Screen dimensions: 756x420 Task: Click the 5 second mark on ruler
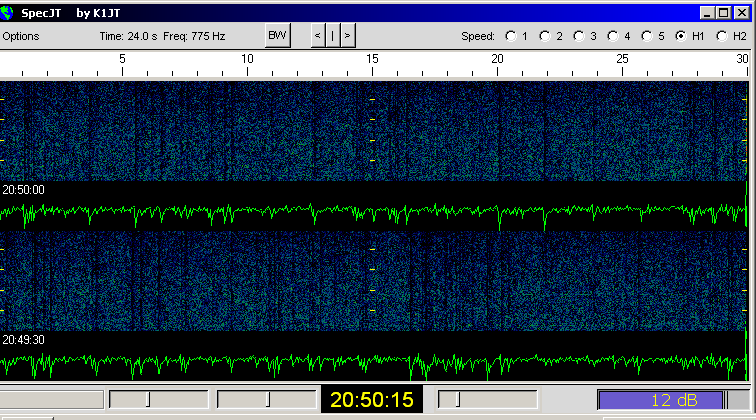(122, 59)
